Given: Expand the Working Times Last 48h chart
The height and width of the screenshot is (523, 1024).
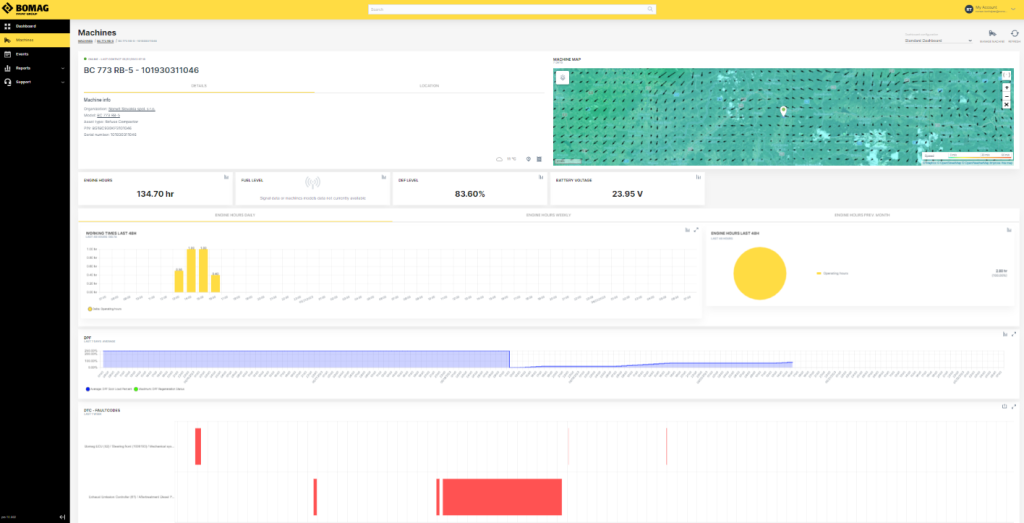Looking at the screenshot, I should pyautogui.click(x=696, y=230).
